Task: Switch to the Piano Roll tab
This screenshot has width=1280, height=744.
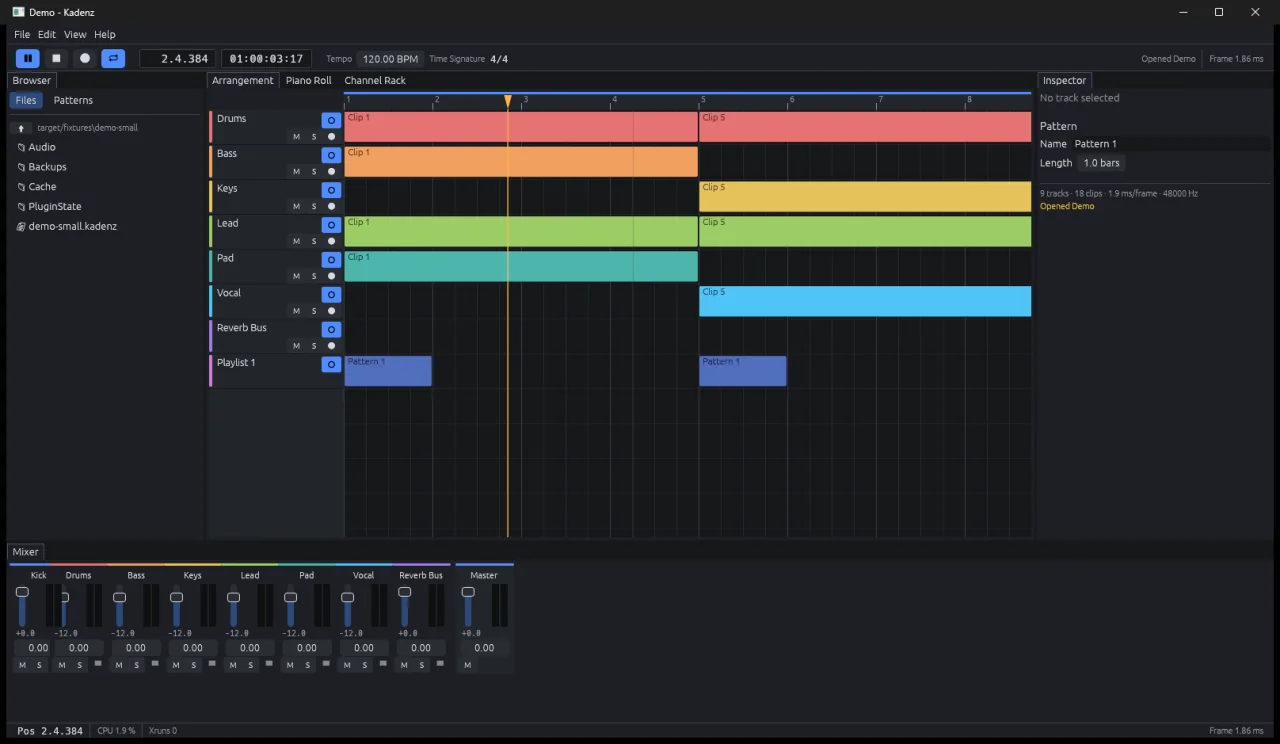Action: click(x=308, y=80)
